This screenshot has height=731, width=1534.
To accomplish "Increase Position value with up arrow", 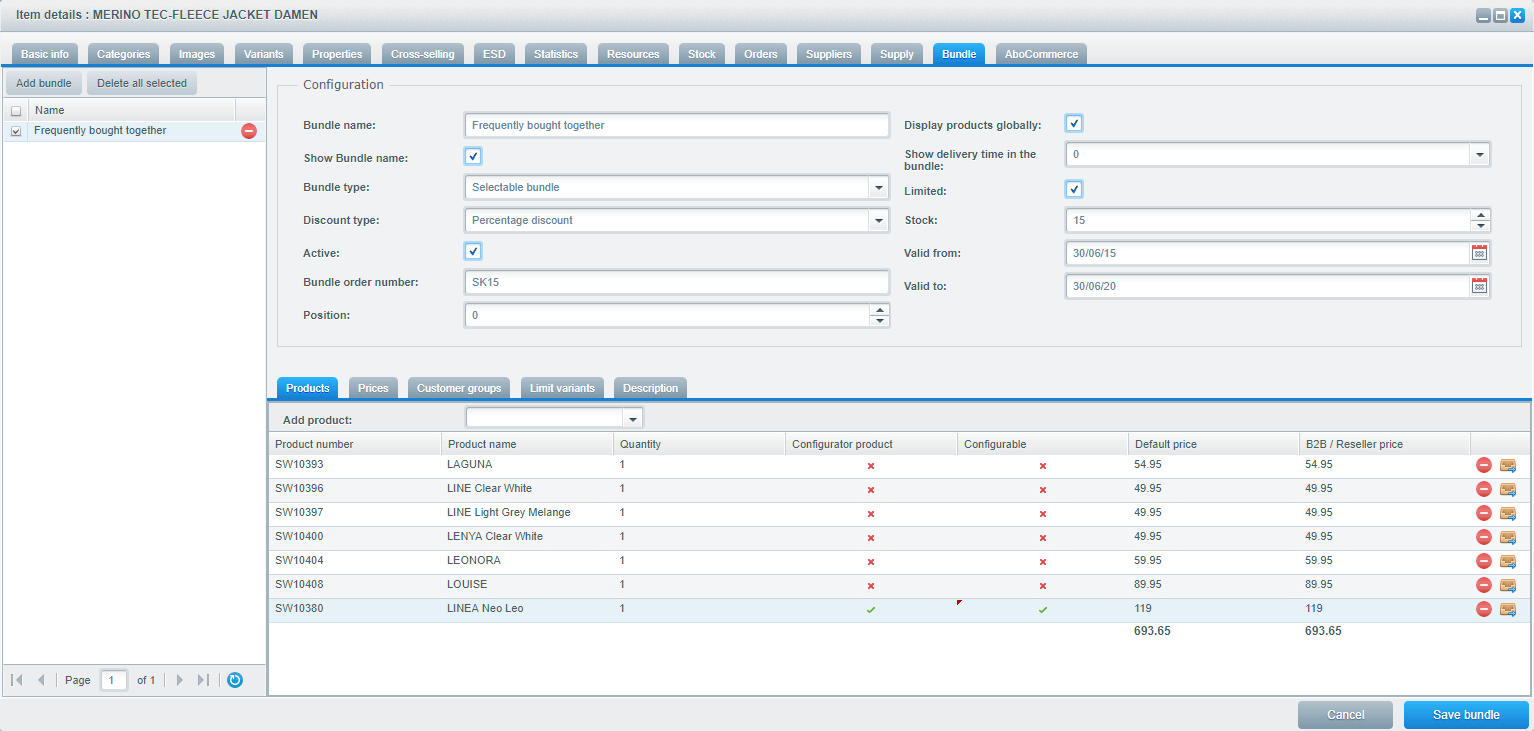I will [879, 309].
